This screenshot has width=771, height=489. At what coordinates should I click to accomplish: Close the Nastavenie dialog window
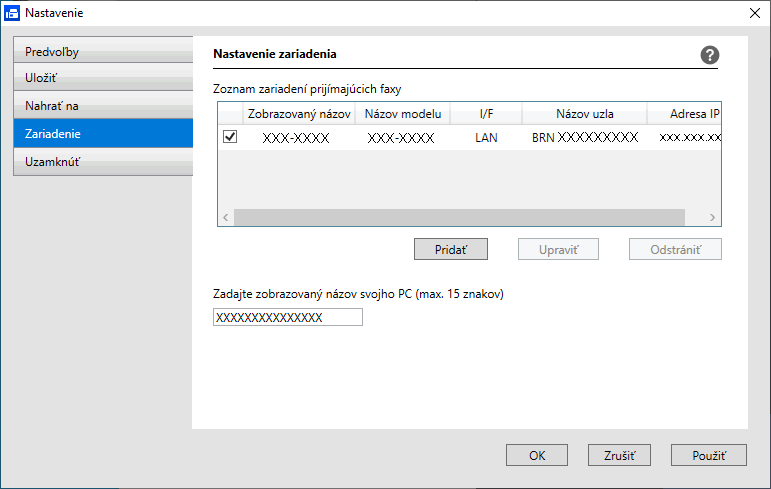click(755, 13)
